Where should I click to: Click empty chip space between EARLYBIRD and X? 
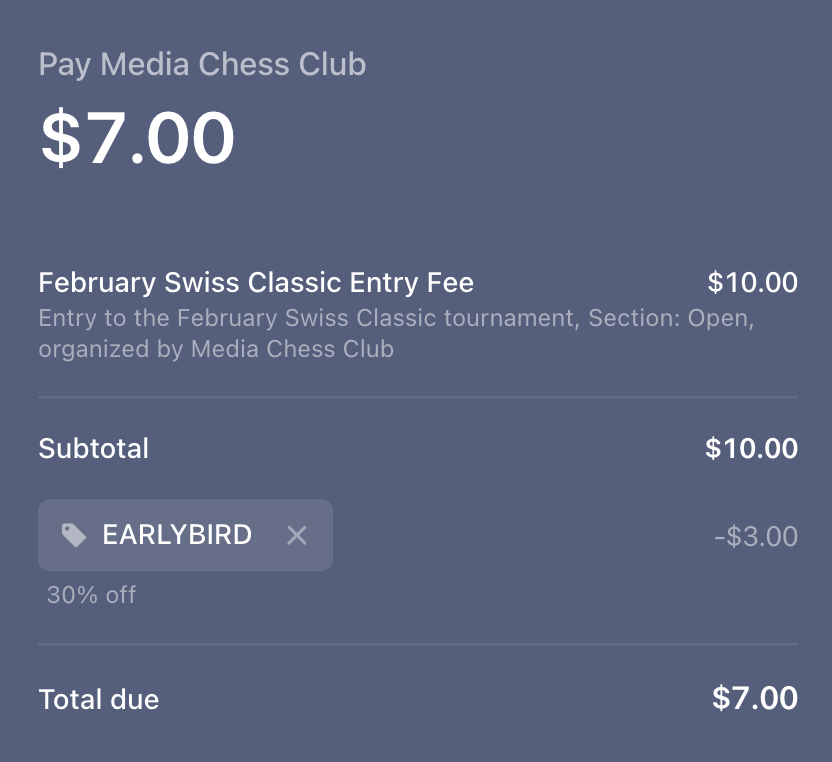[268, 535]
